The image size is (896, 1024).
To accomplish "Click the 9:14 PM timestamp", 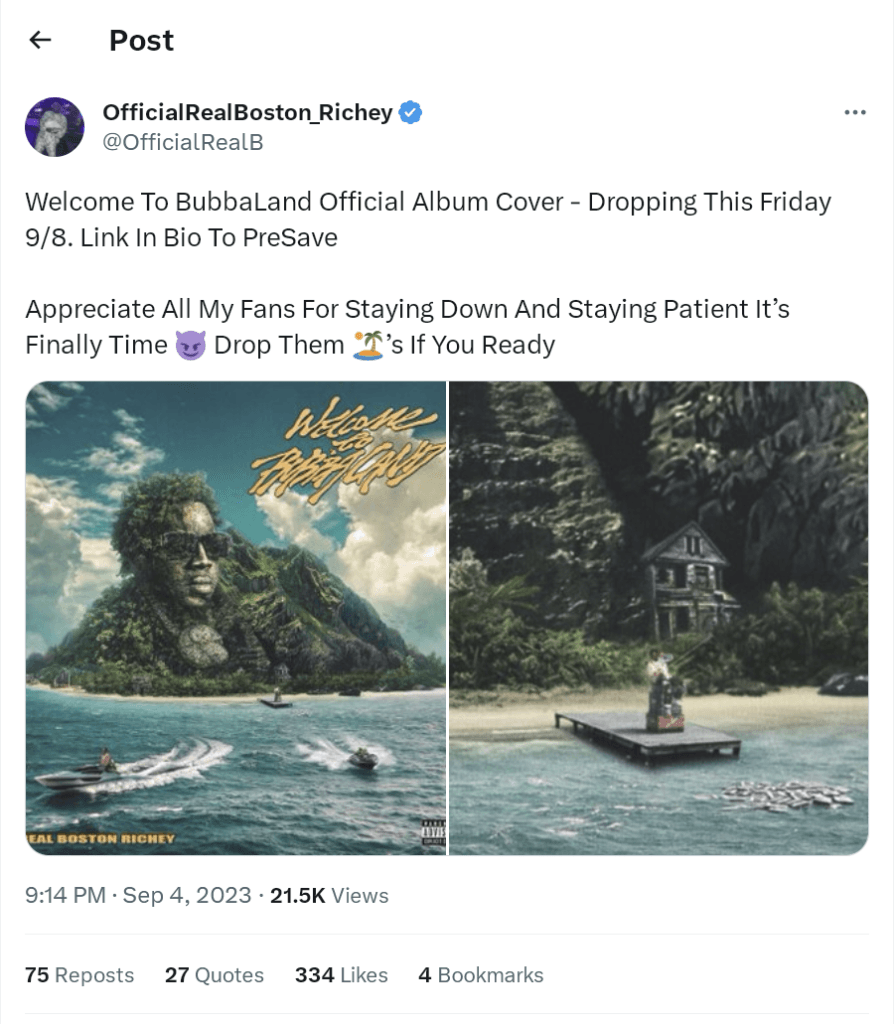I will 65,895.
